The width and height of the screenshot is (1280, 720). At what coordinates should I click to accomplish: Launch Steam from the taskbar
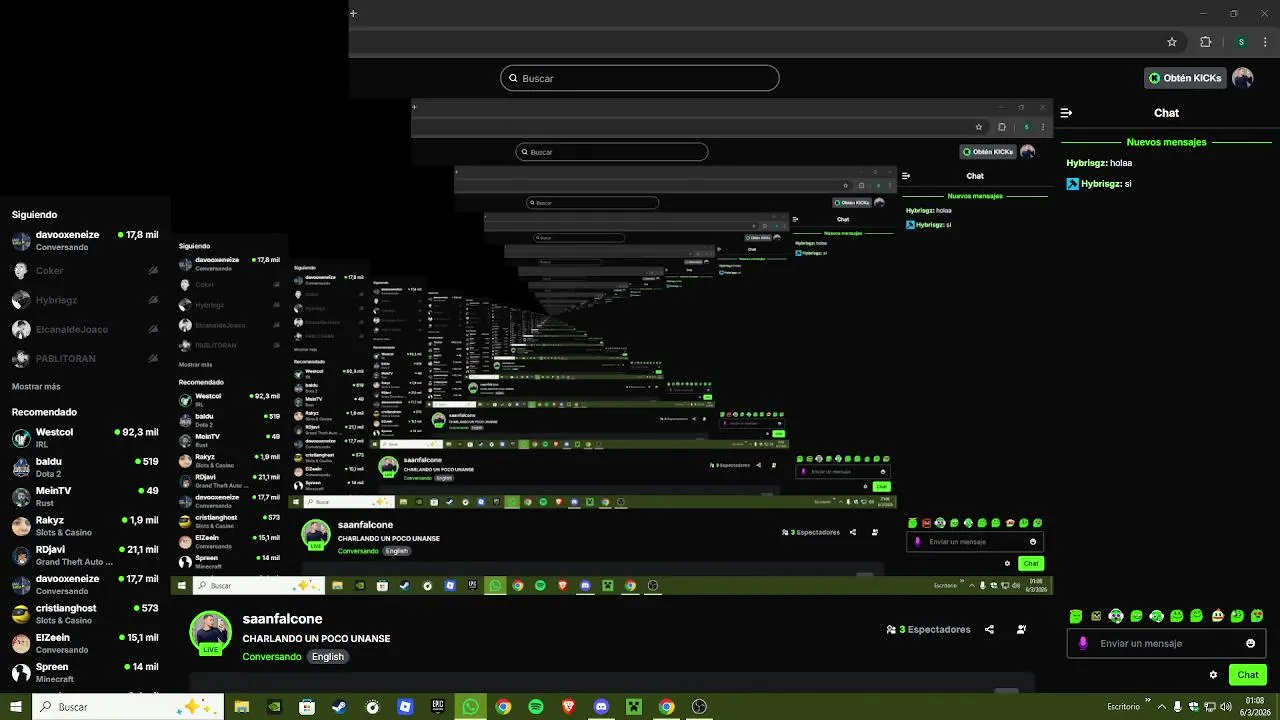coord(340,707)
